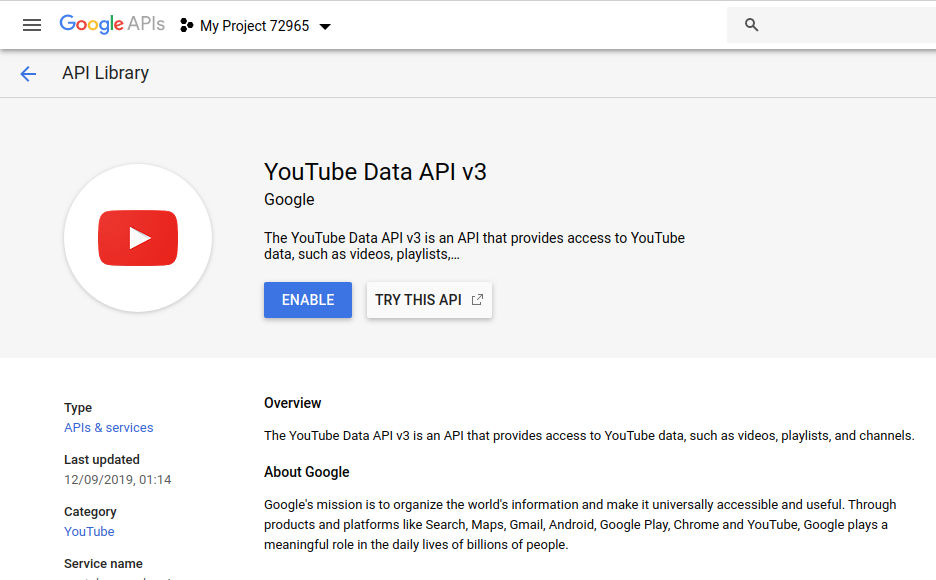Focus the top search input field
Viewport: 936px width, 580px height.
click(x=831, y=24)
